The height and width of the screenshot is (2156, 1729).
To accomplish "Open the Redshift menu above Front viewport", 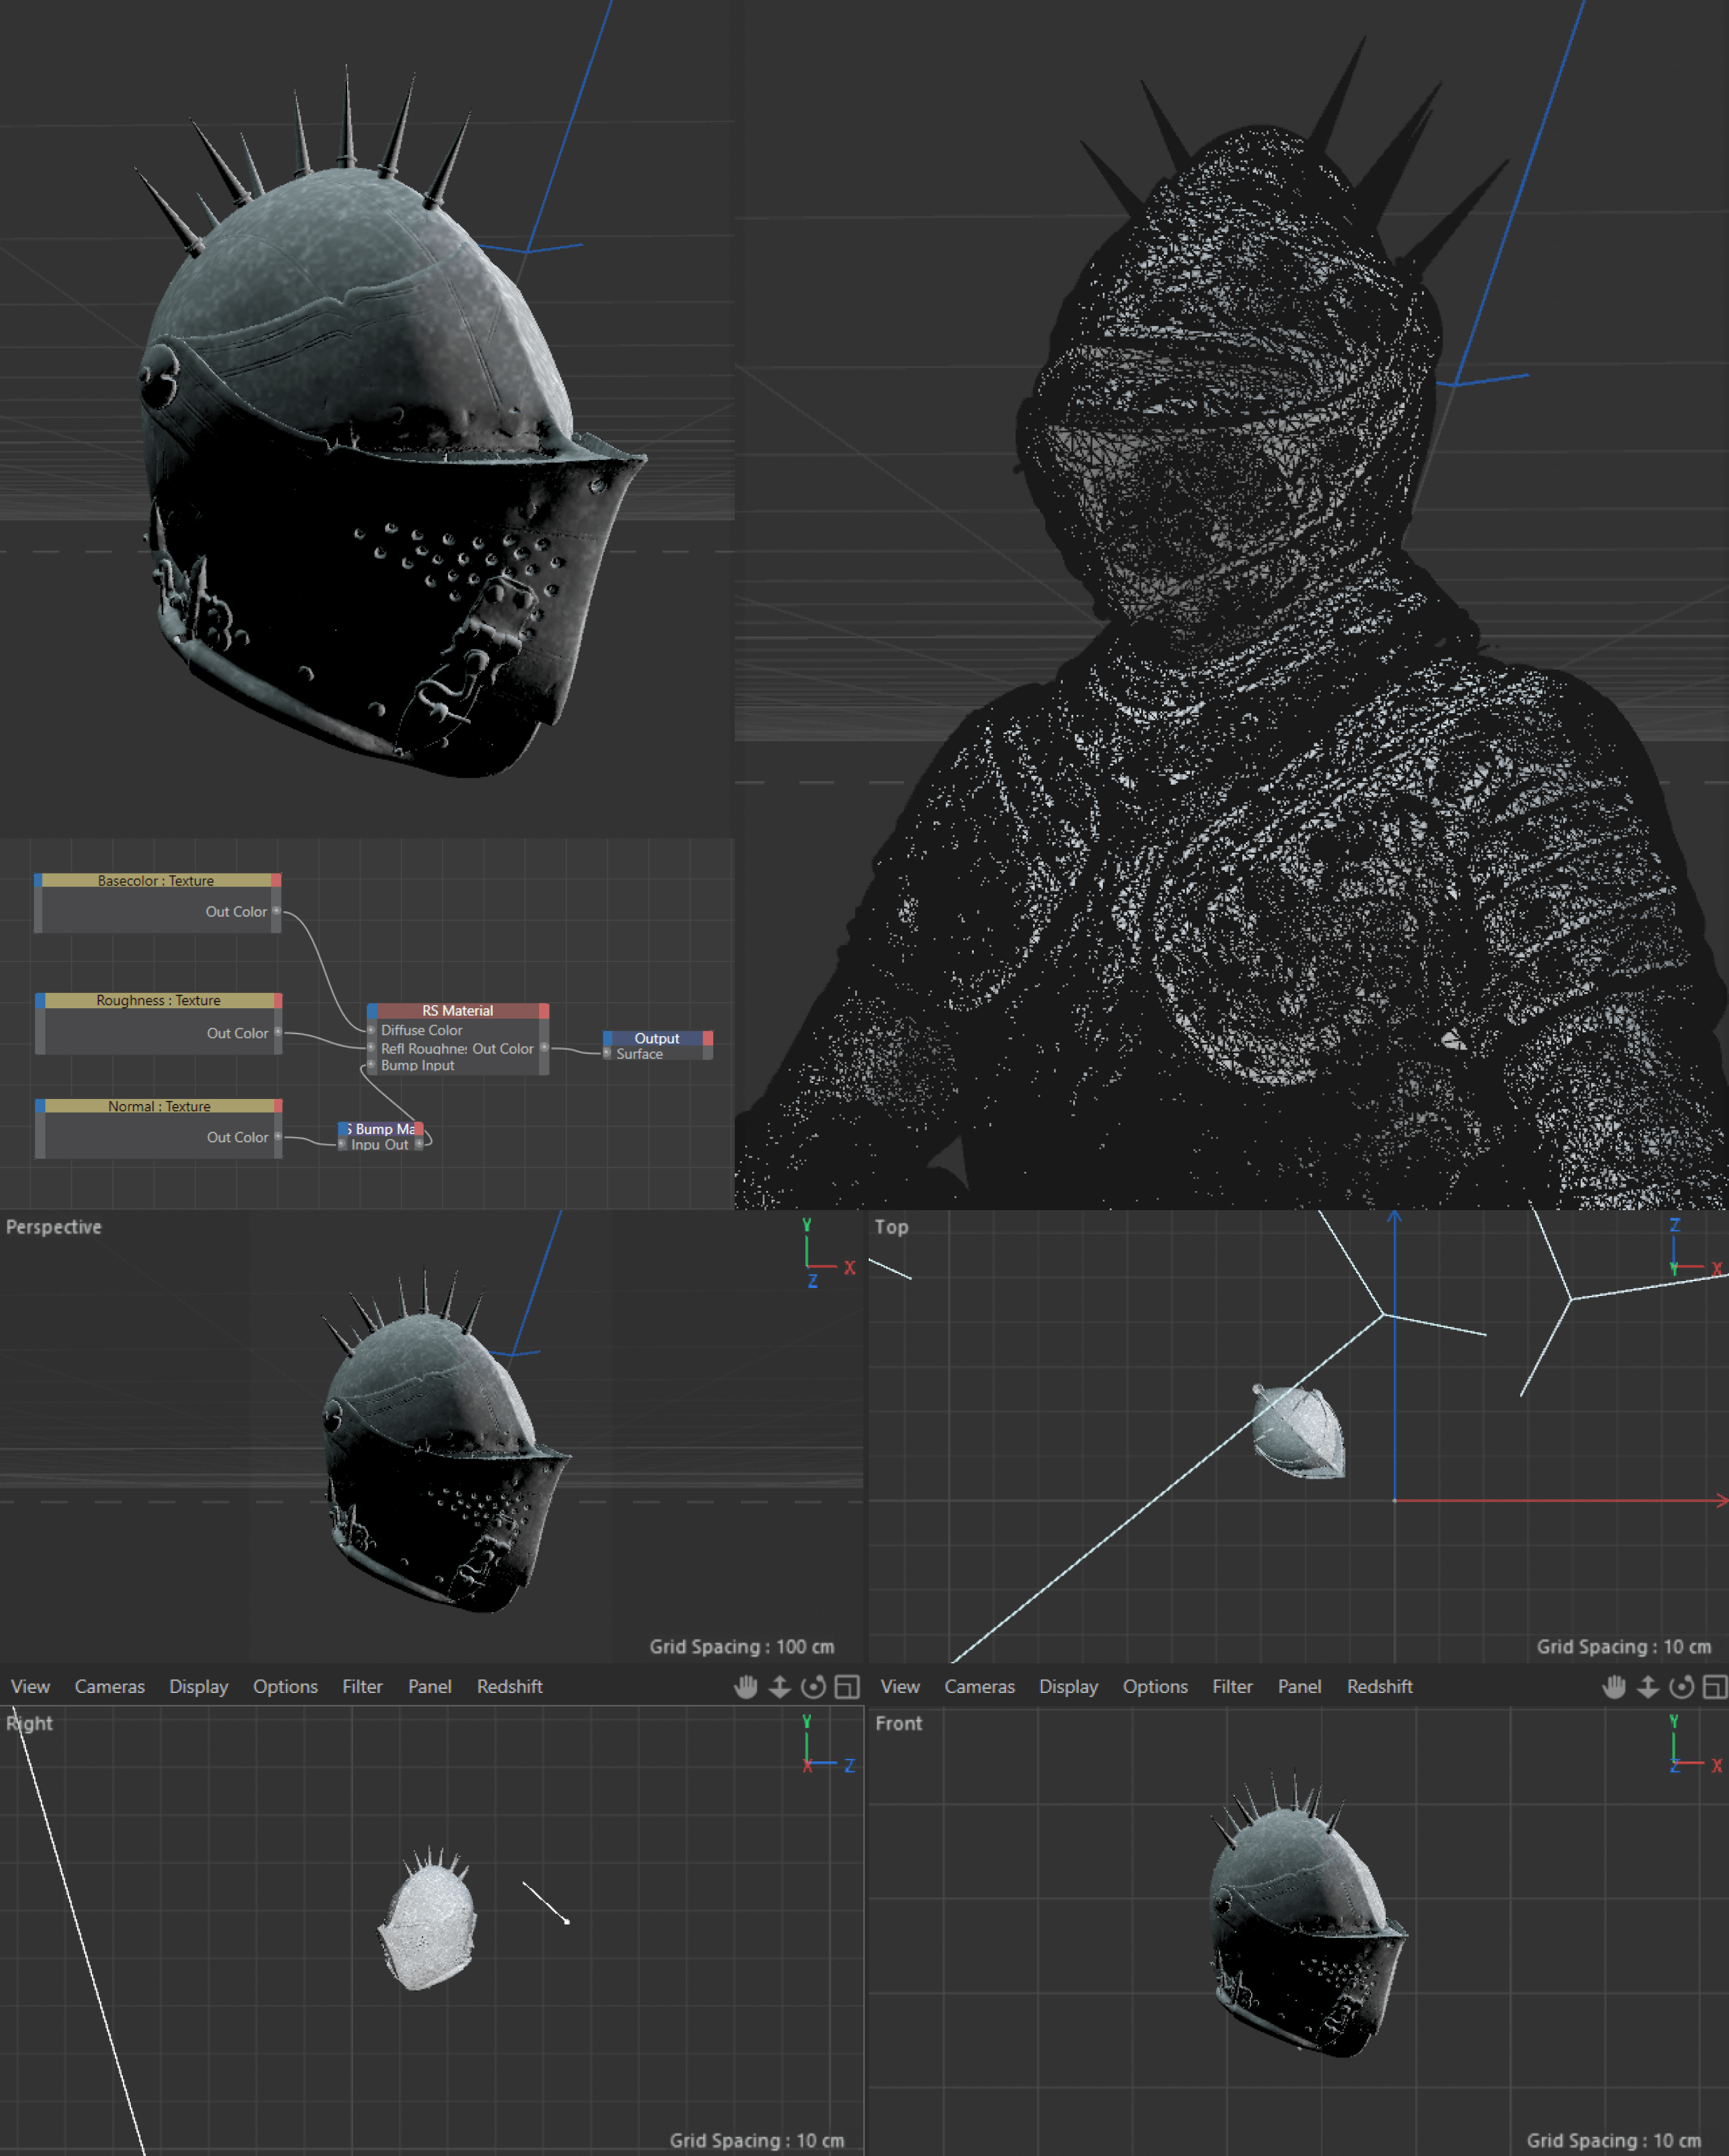I will 1379,1687.
